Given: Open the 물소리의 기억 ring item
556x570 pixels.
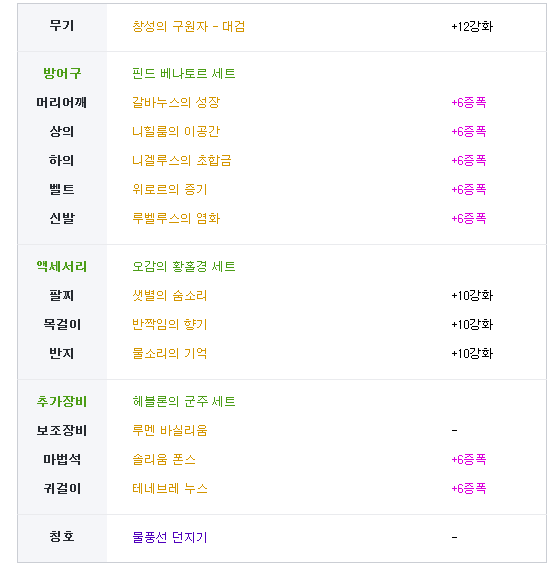Looking at the screenshot, I should point(170,354).
